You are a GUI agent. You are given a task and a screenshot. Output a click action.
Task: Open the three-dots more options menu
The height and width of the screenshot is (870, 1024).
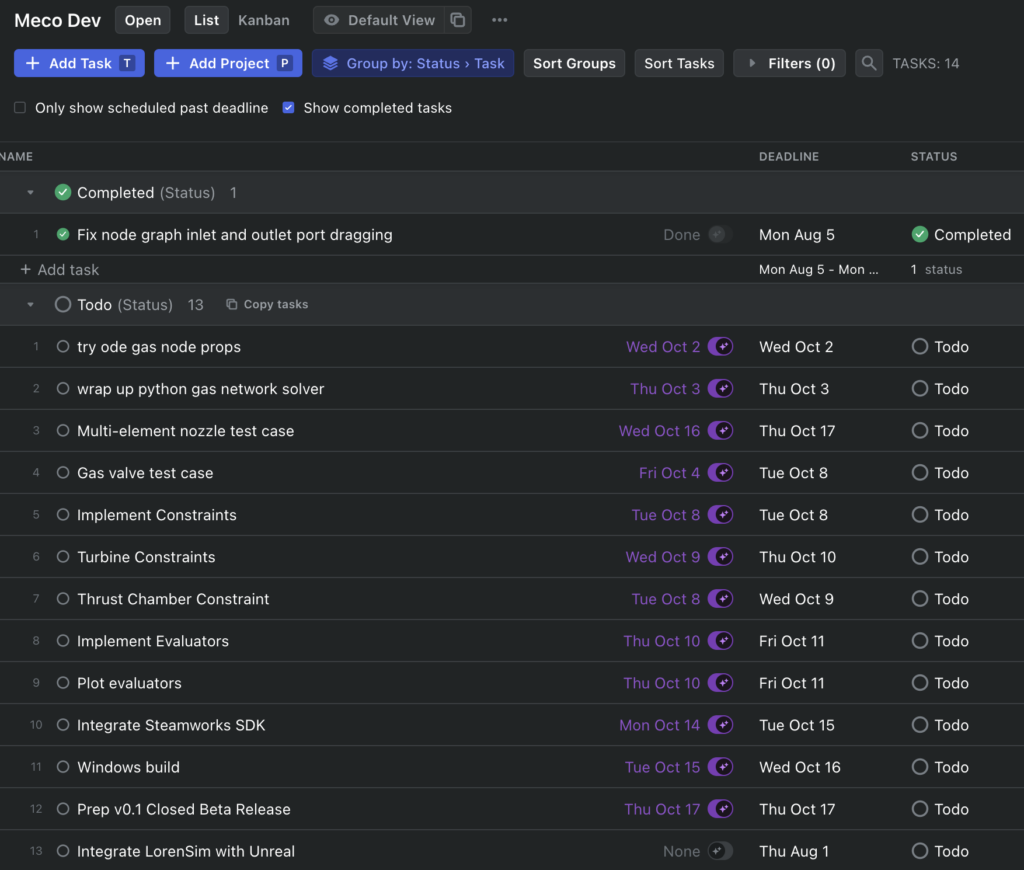pos(500,20)
